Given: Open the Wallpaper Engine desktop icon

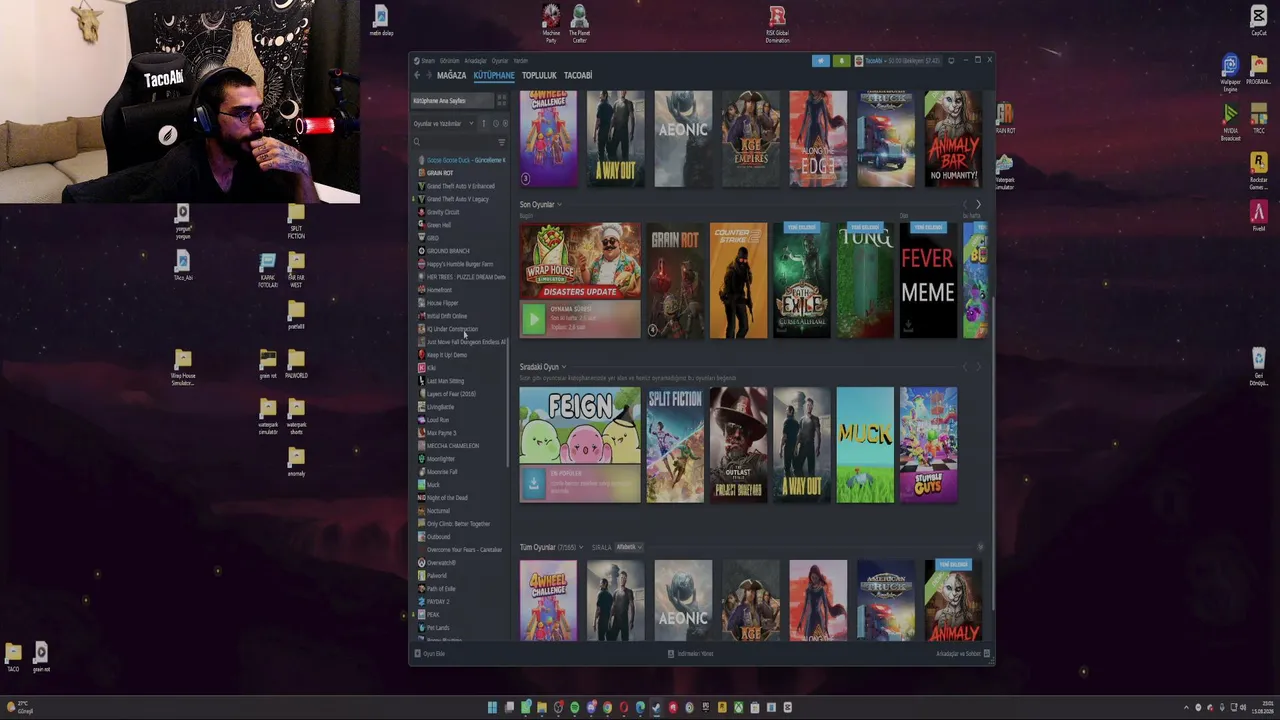Looking at the screenshot, I should point(1230,73).
